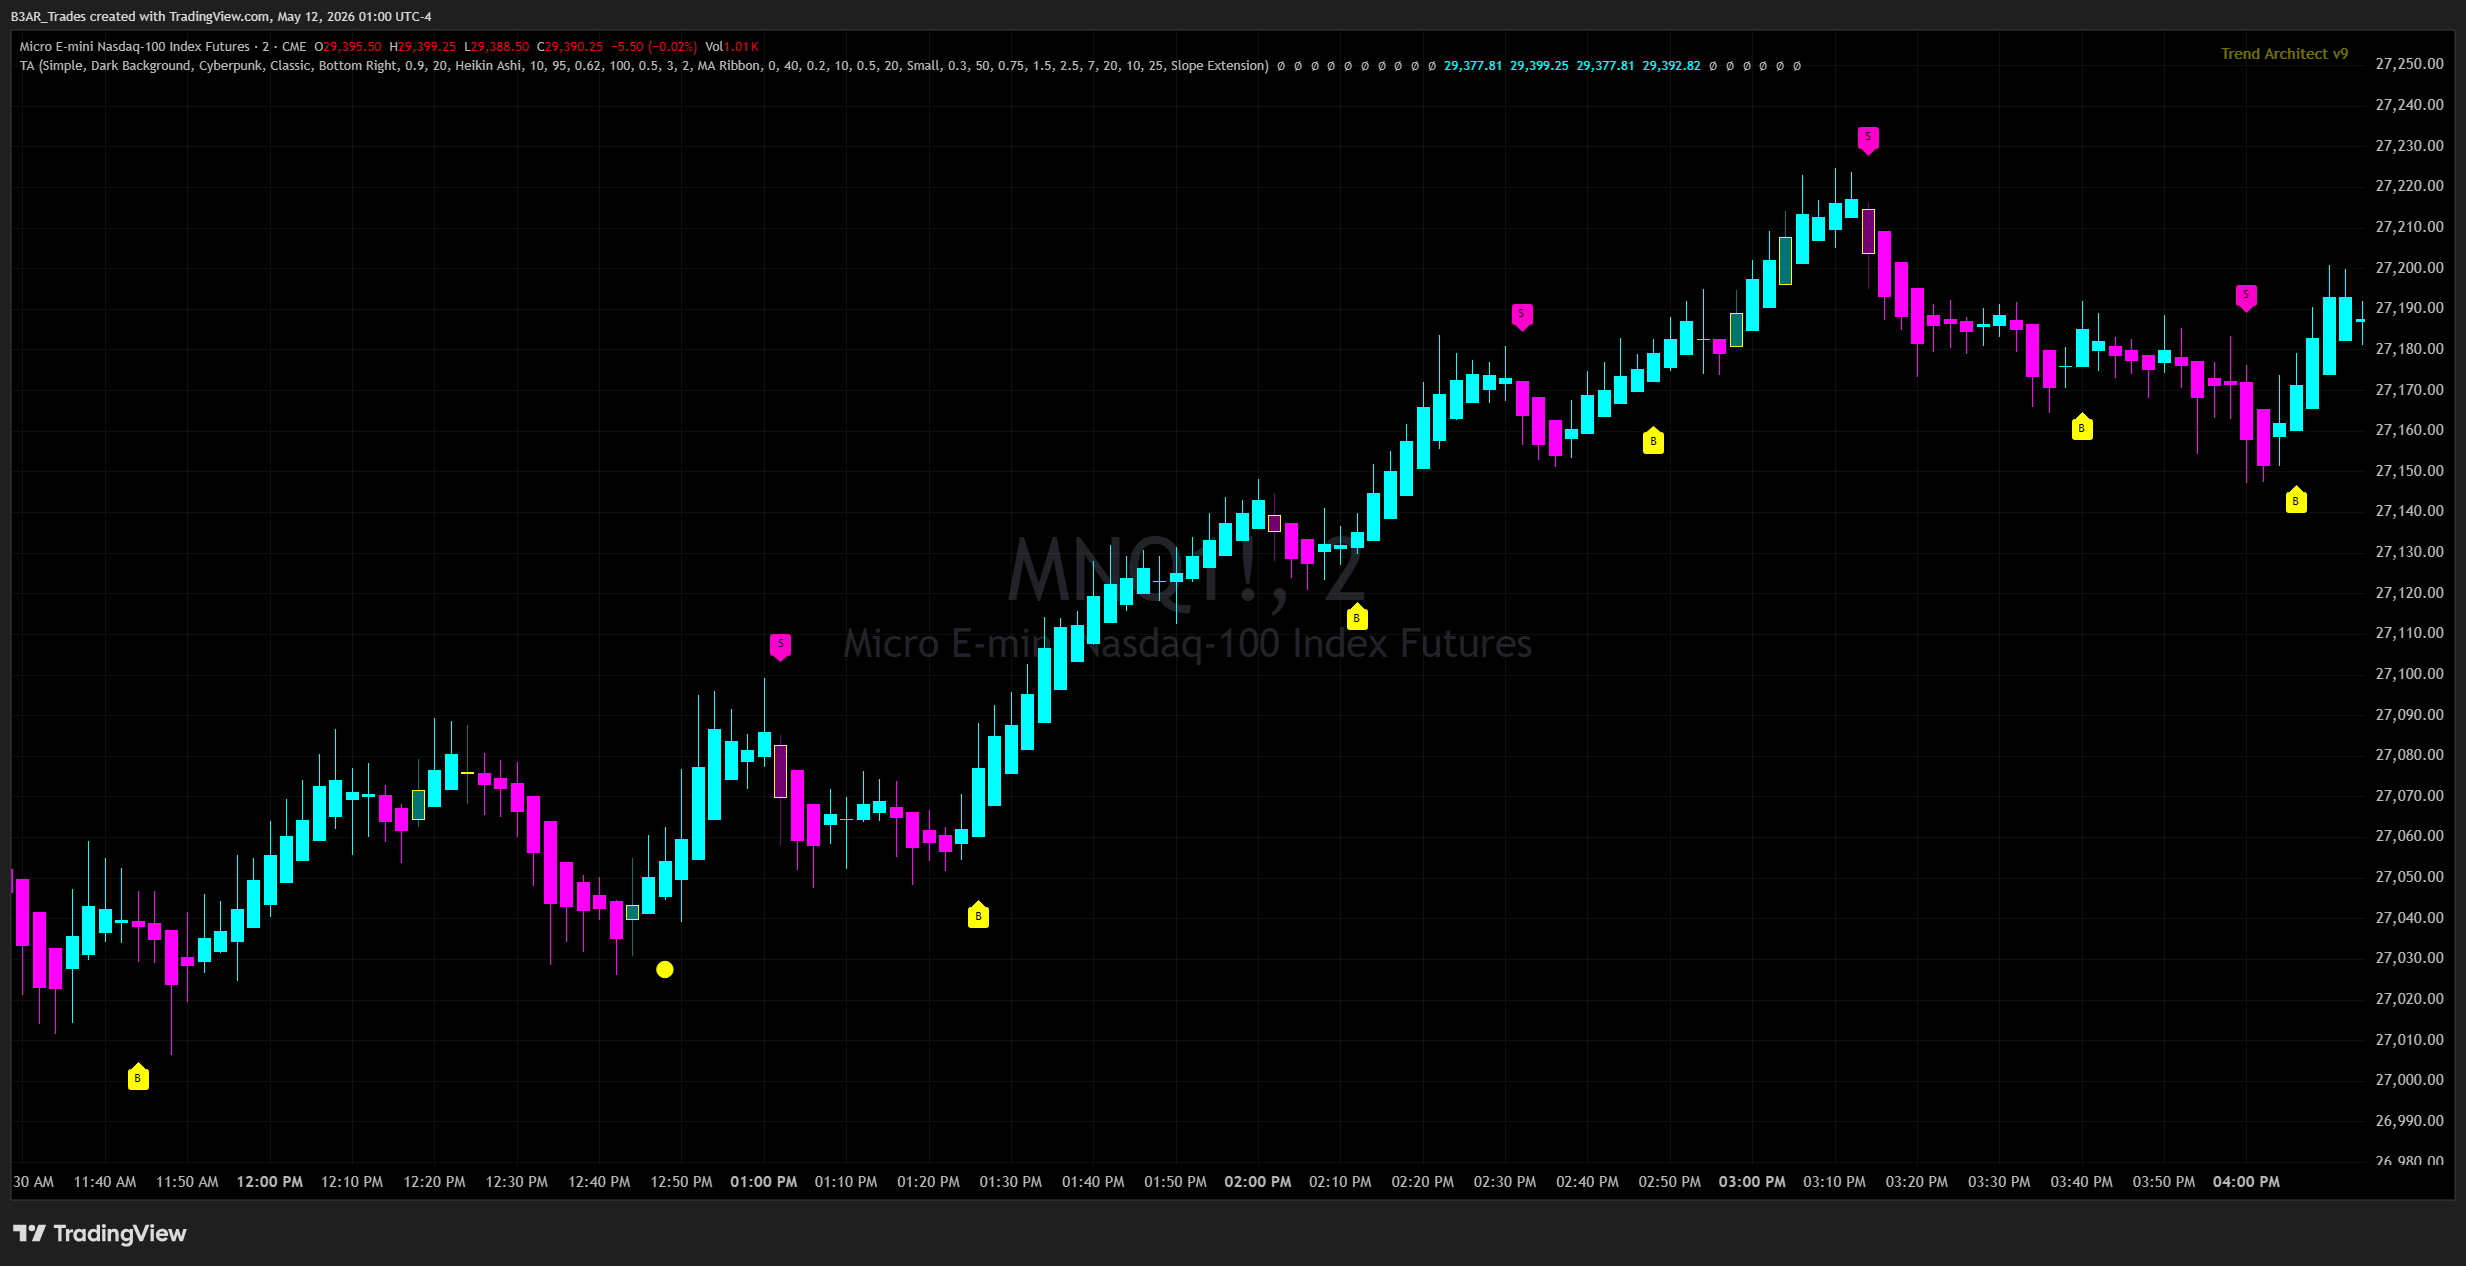Image resolution: width=2466 pixels, height=1266 pixels.
Task: Click the B buy marker near 11:45 AM
Action: pyautogui.click(x=138, y=1077)
